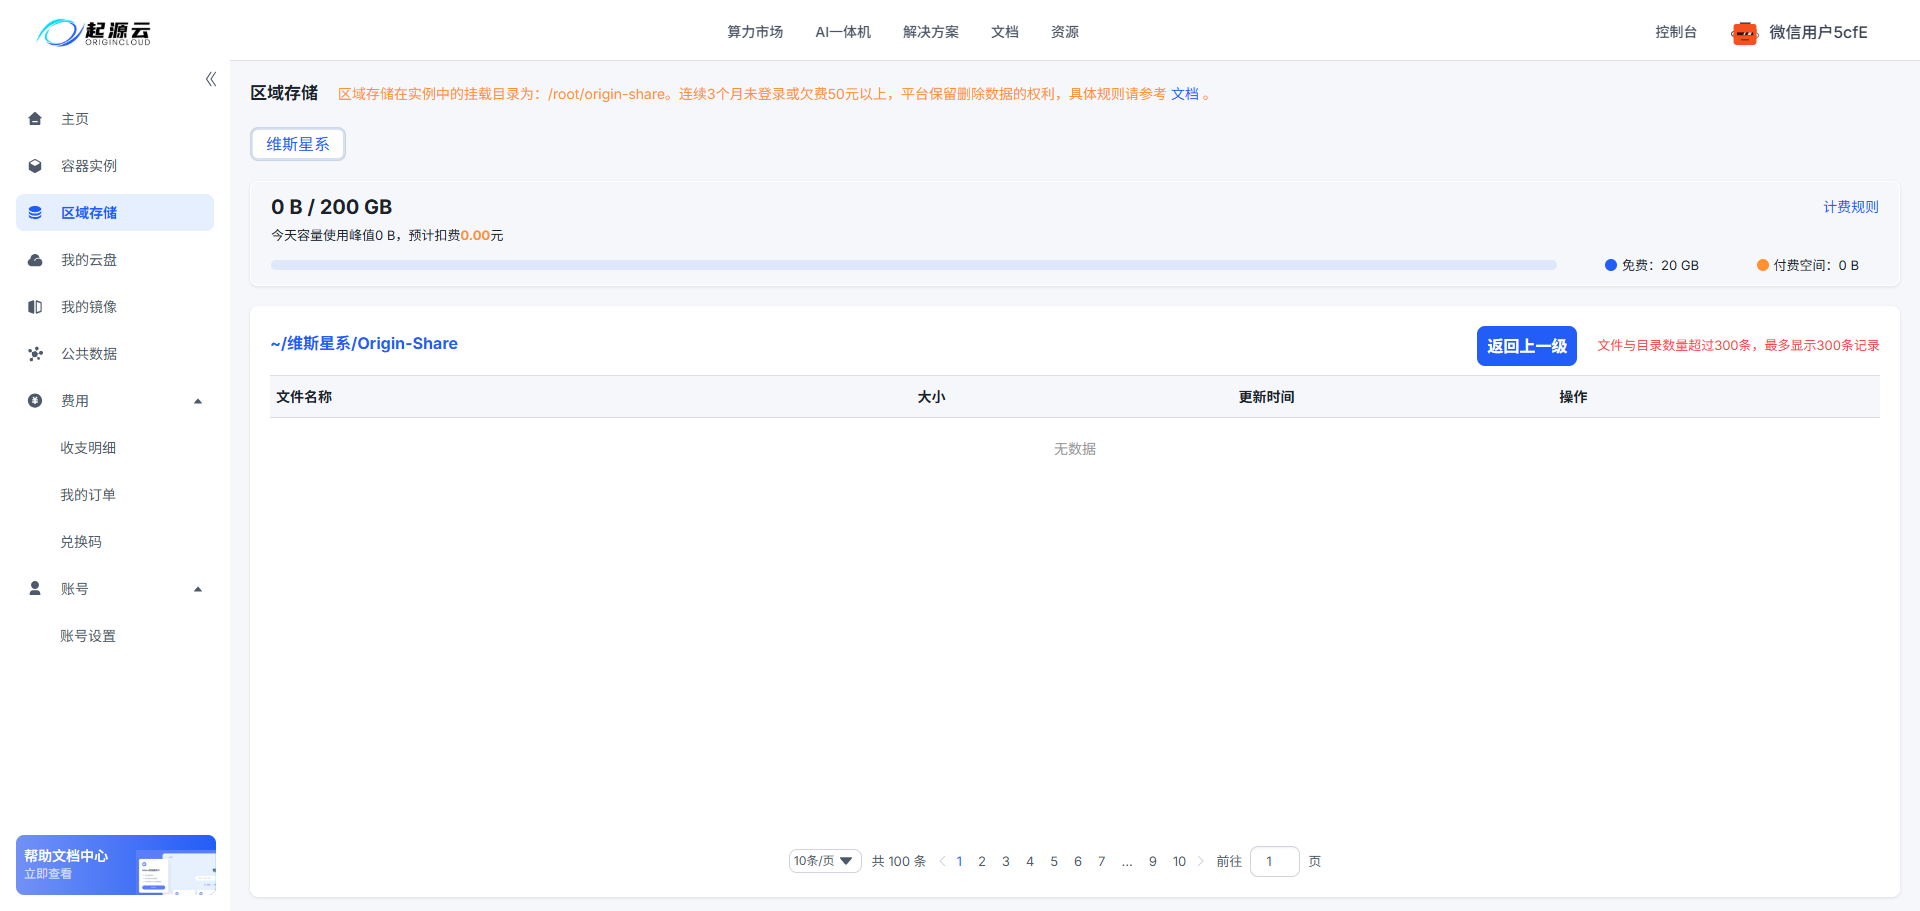Collapse the 费用 menu section
The width and height of the screenshot is (1920, 911).
tap(197, 400)
